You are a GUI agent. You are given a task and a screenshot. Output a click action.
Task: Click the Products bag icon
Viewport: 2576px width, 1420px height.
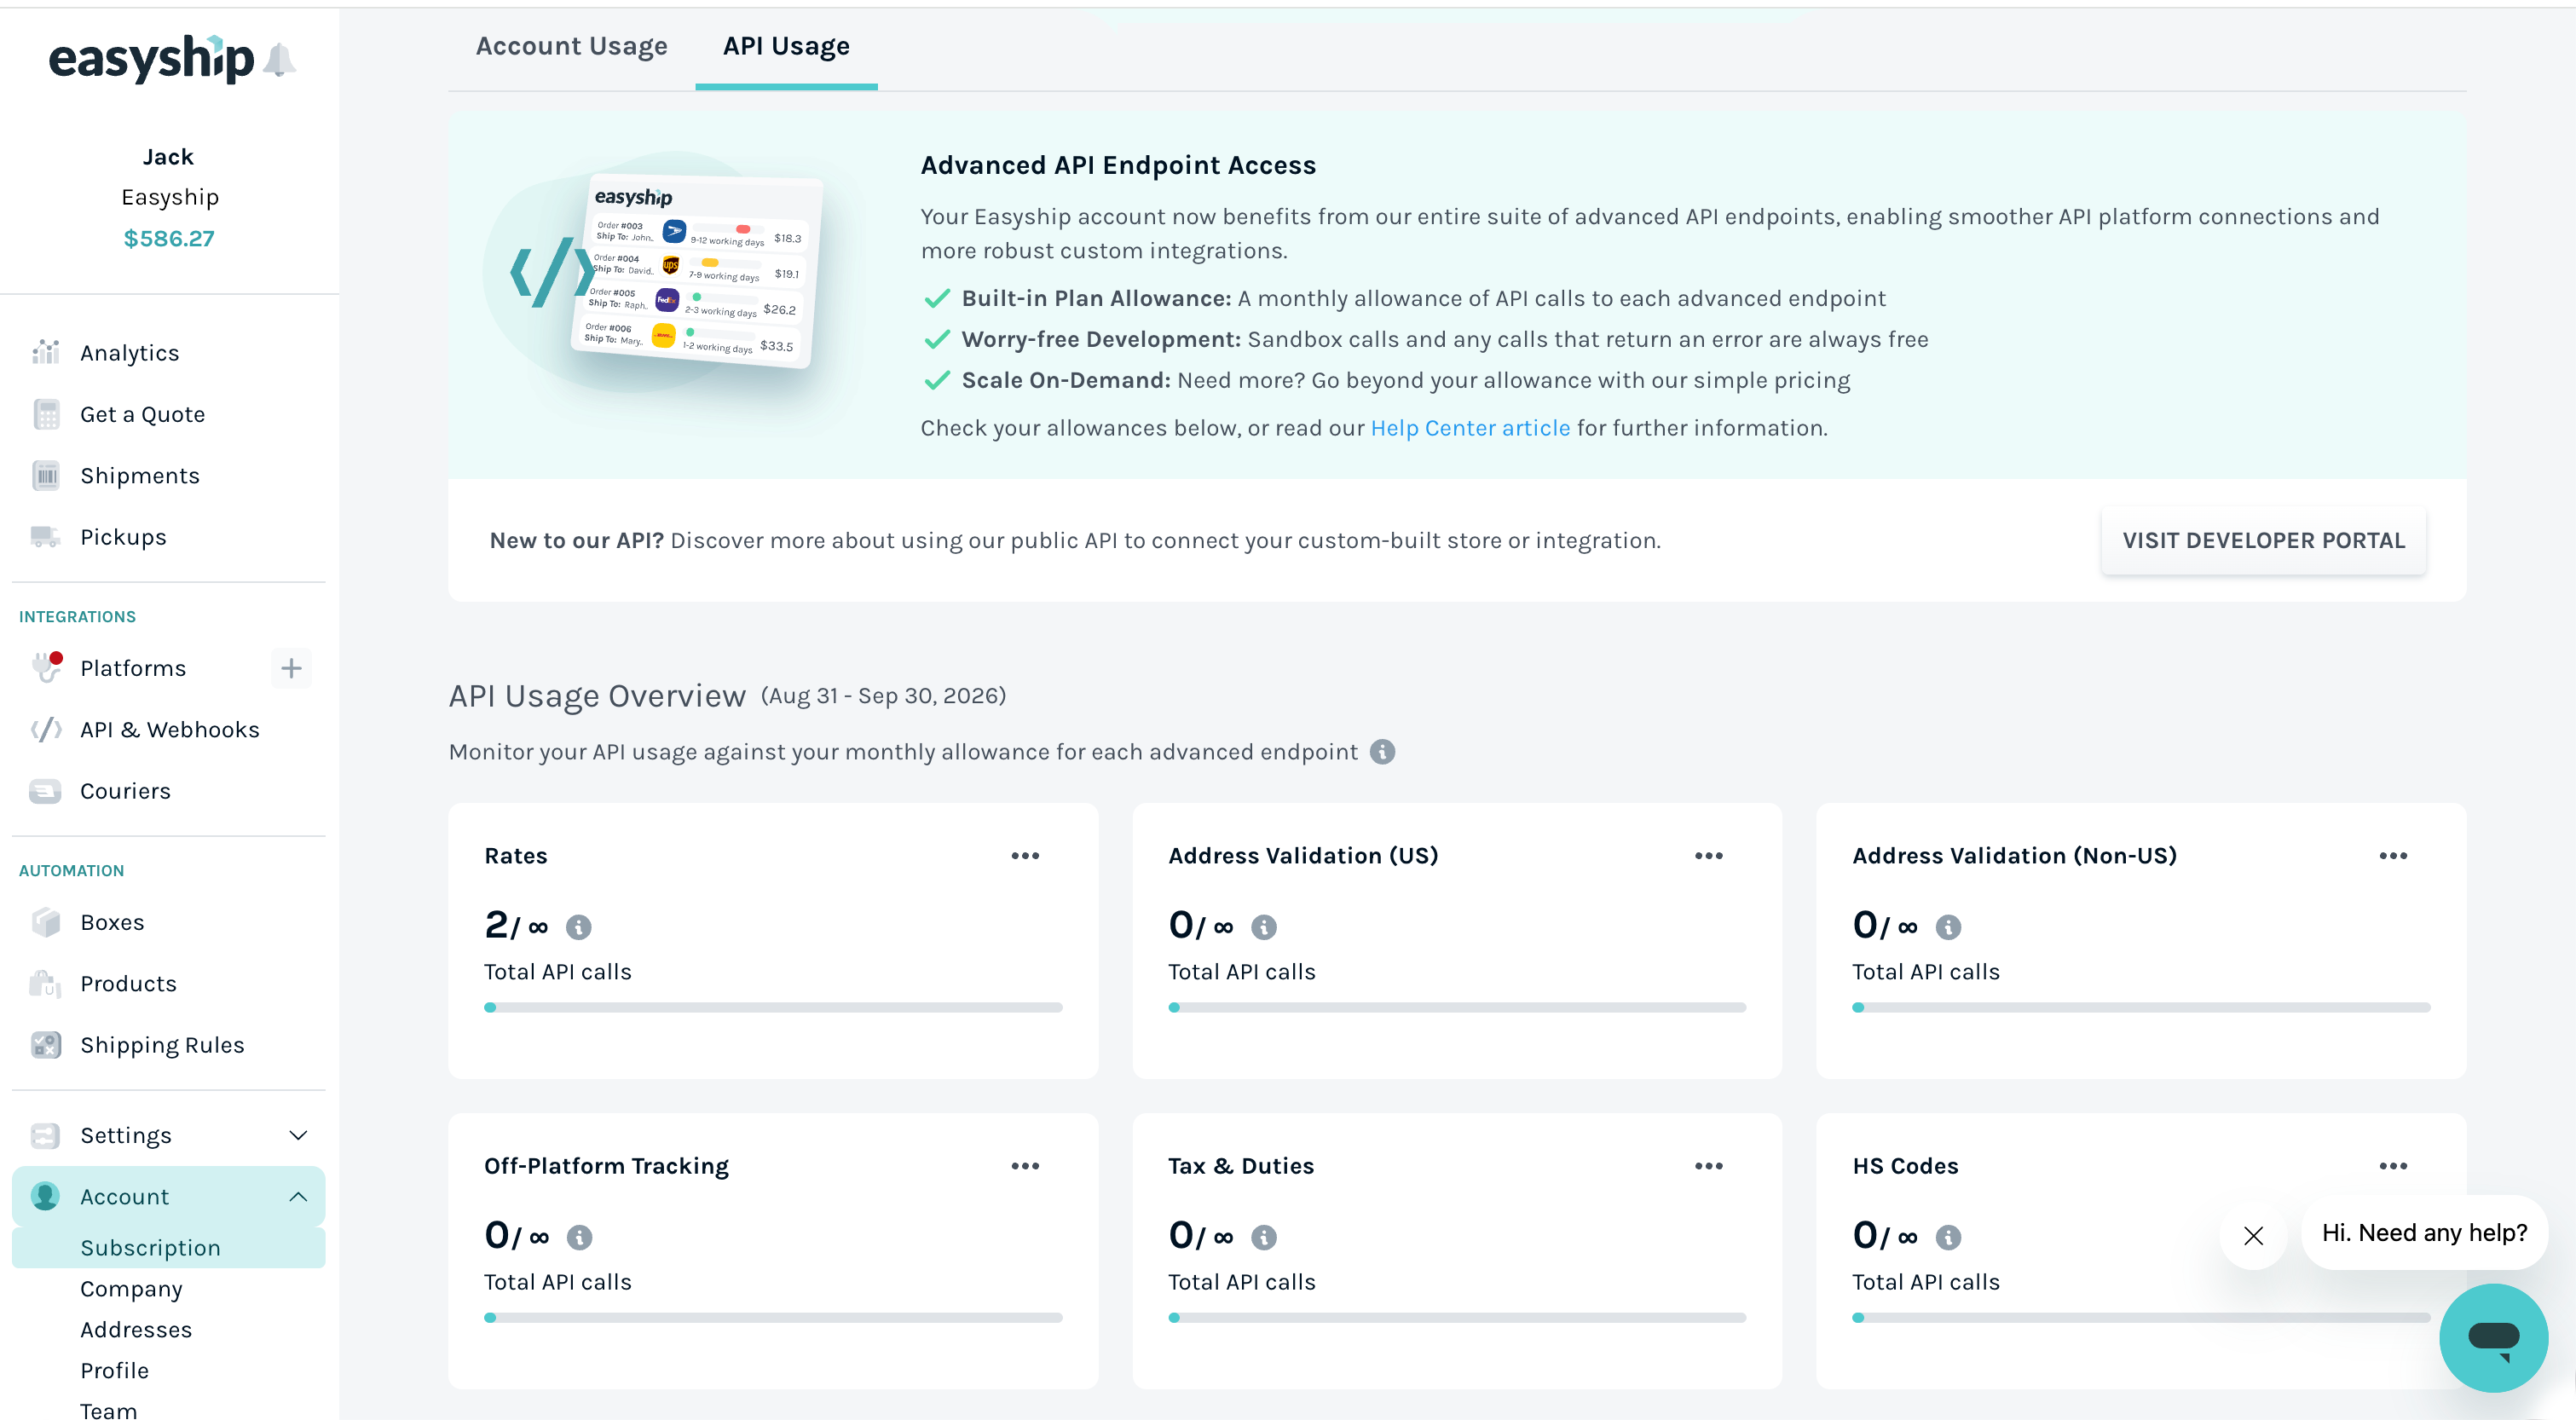point(46,984)
